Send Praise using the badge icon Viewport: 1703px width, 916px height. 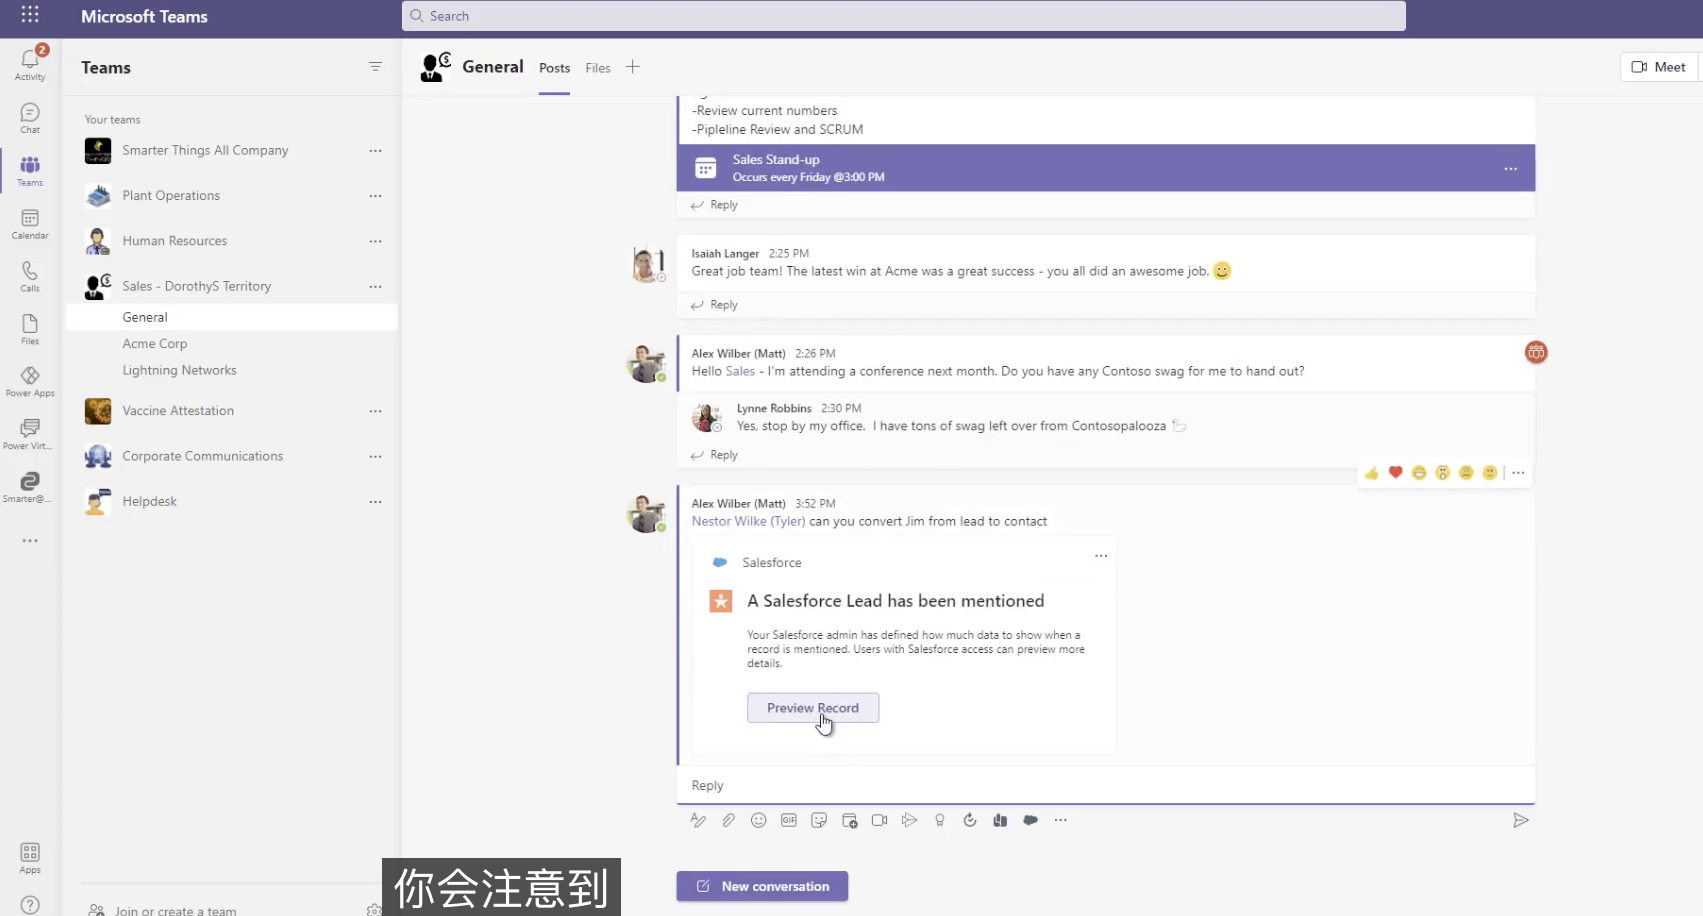[939, 820]
